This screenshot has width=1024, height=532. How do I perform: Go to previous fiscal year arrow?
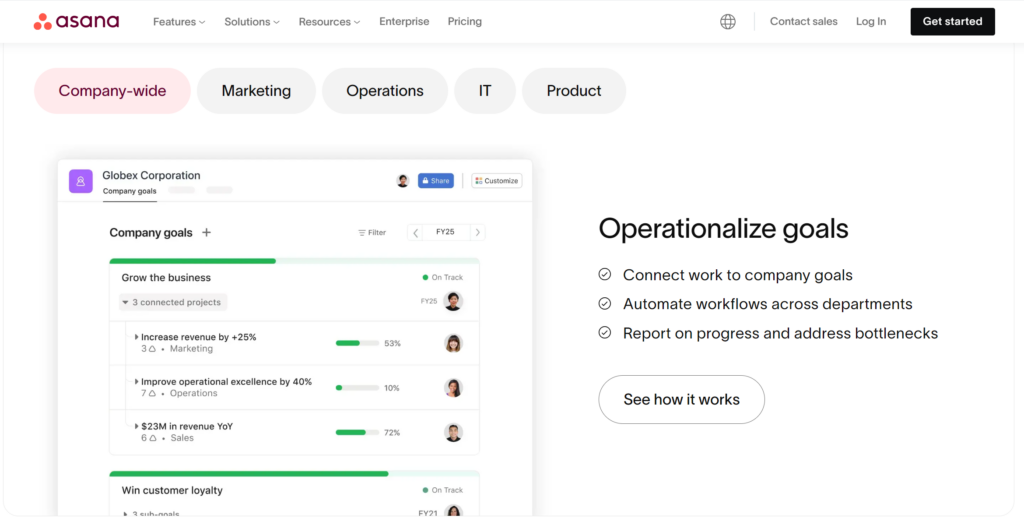point(415,232)
